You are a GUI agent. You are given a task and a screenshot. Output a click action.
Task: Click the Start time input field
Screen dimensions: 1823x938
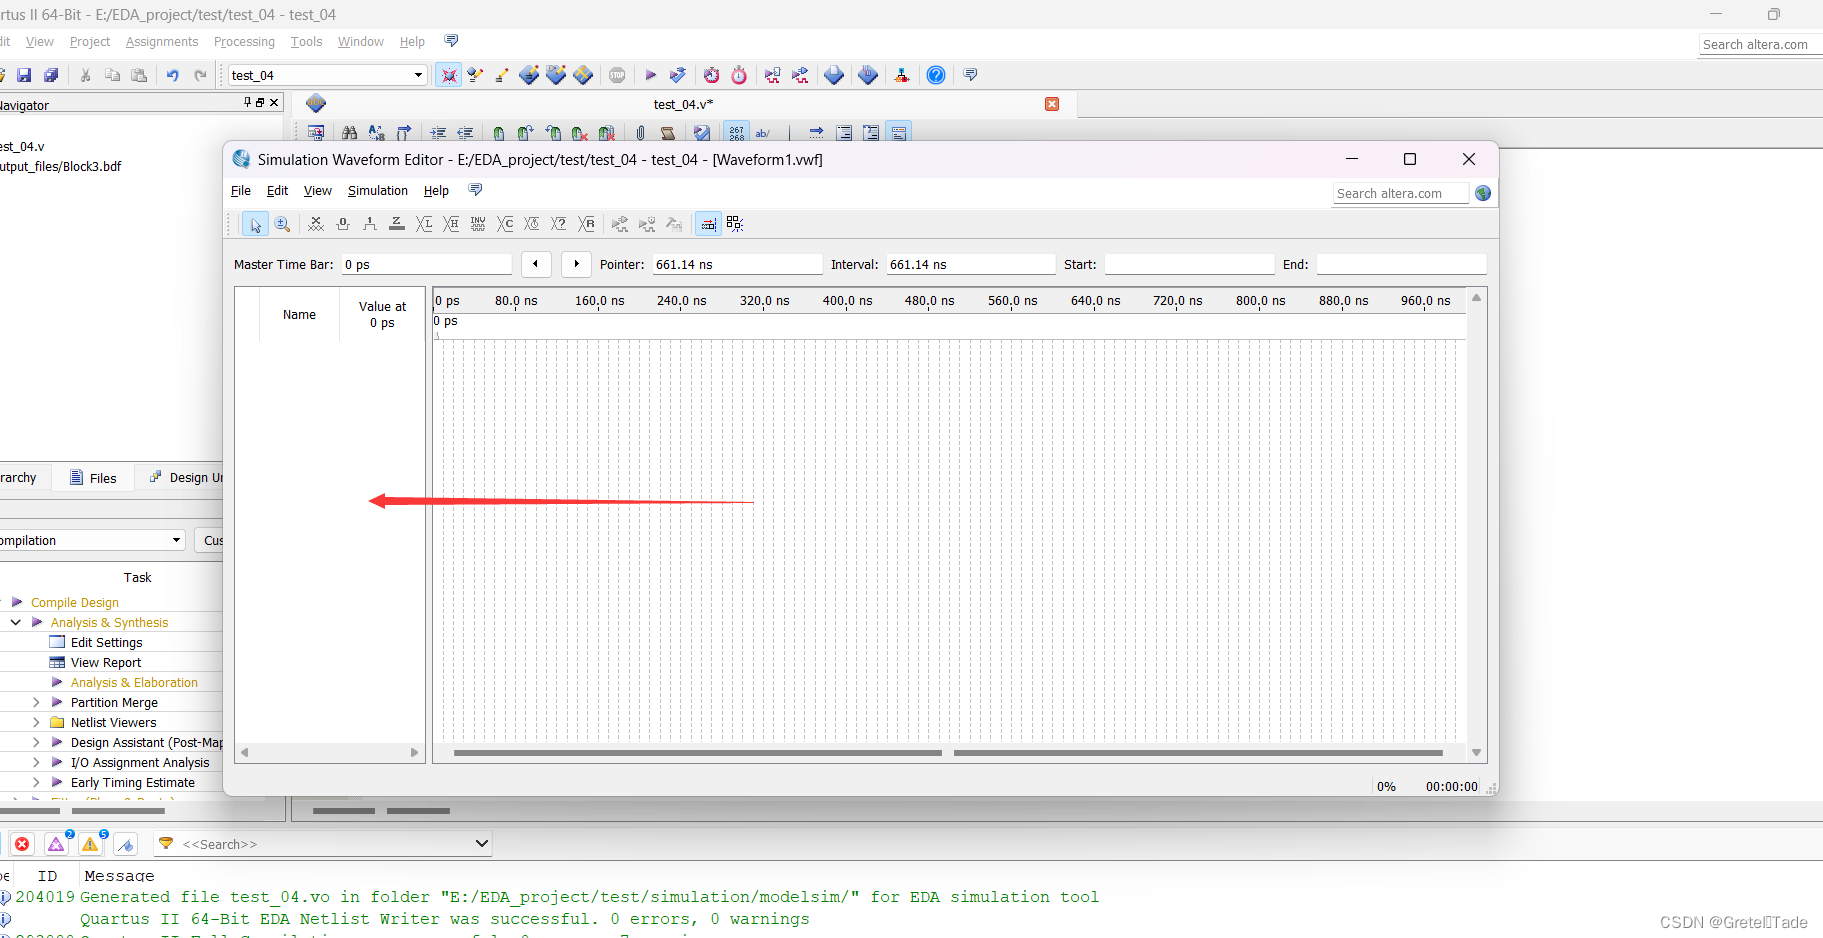[1190, 264]
